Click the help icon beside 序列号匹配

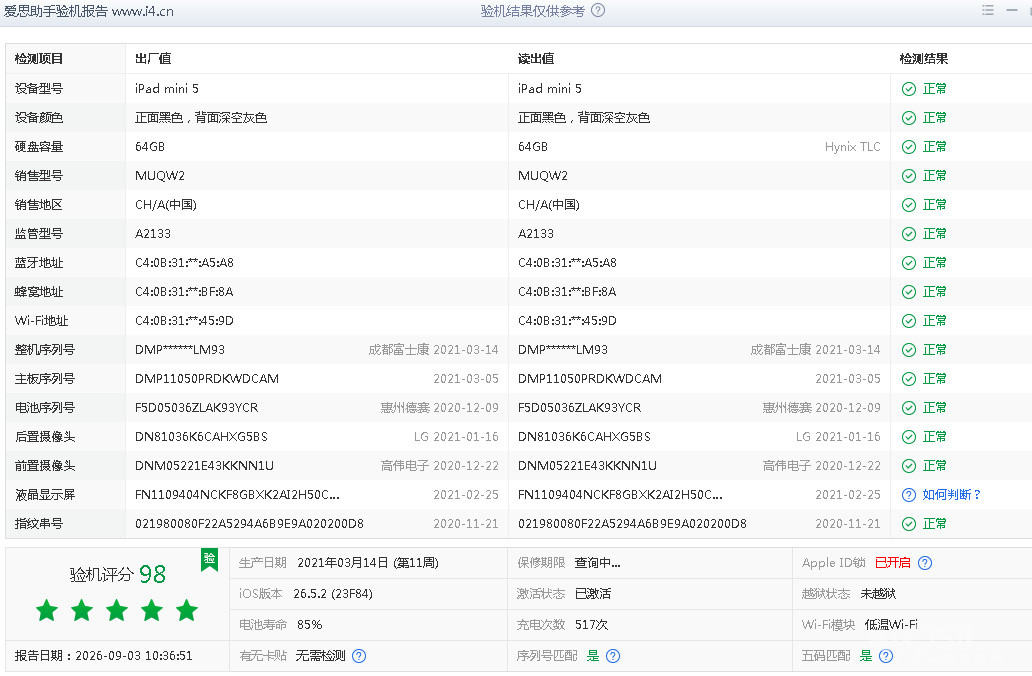tap(613, 656)
